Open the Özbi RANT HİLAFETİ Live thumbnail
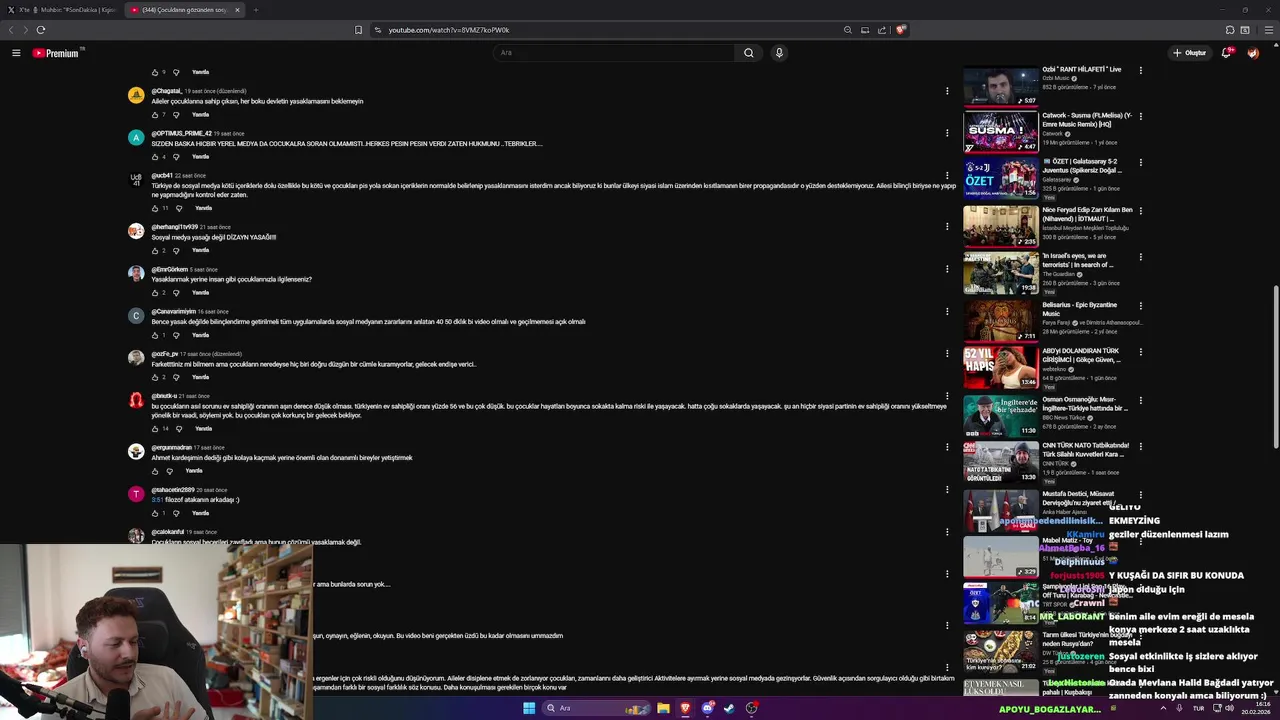This screenshot has width=1280, height=720. point(1001,86)
